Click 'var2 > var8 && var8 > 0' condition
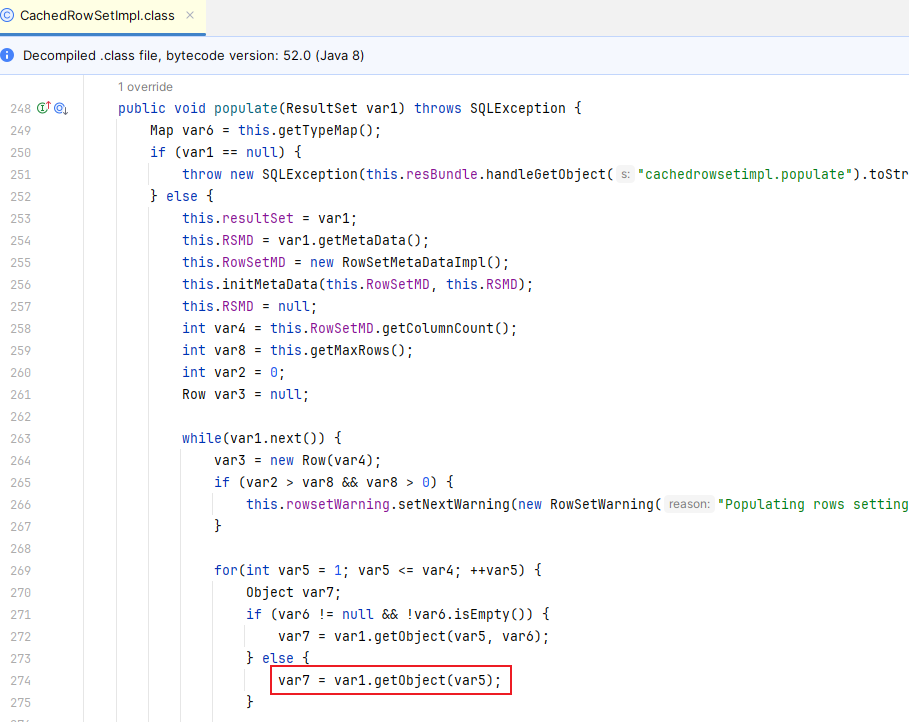 (338, 482)
